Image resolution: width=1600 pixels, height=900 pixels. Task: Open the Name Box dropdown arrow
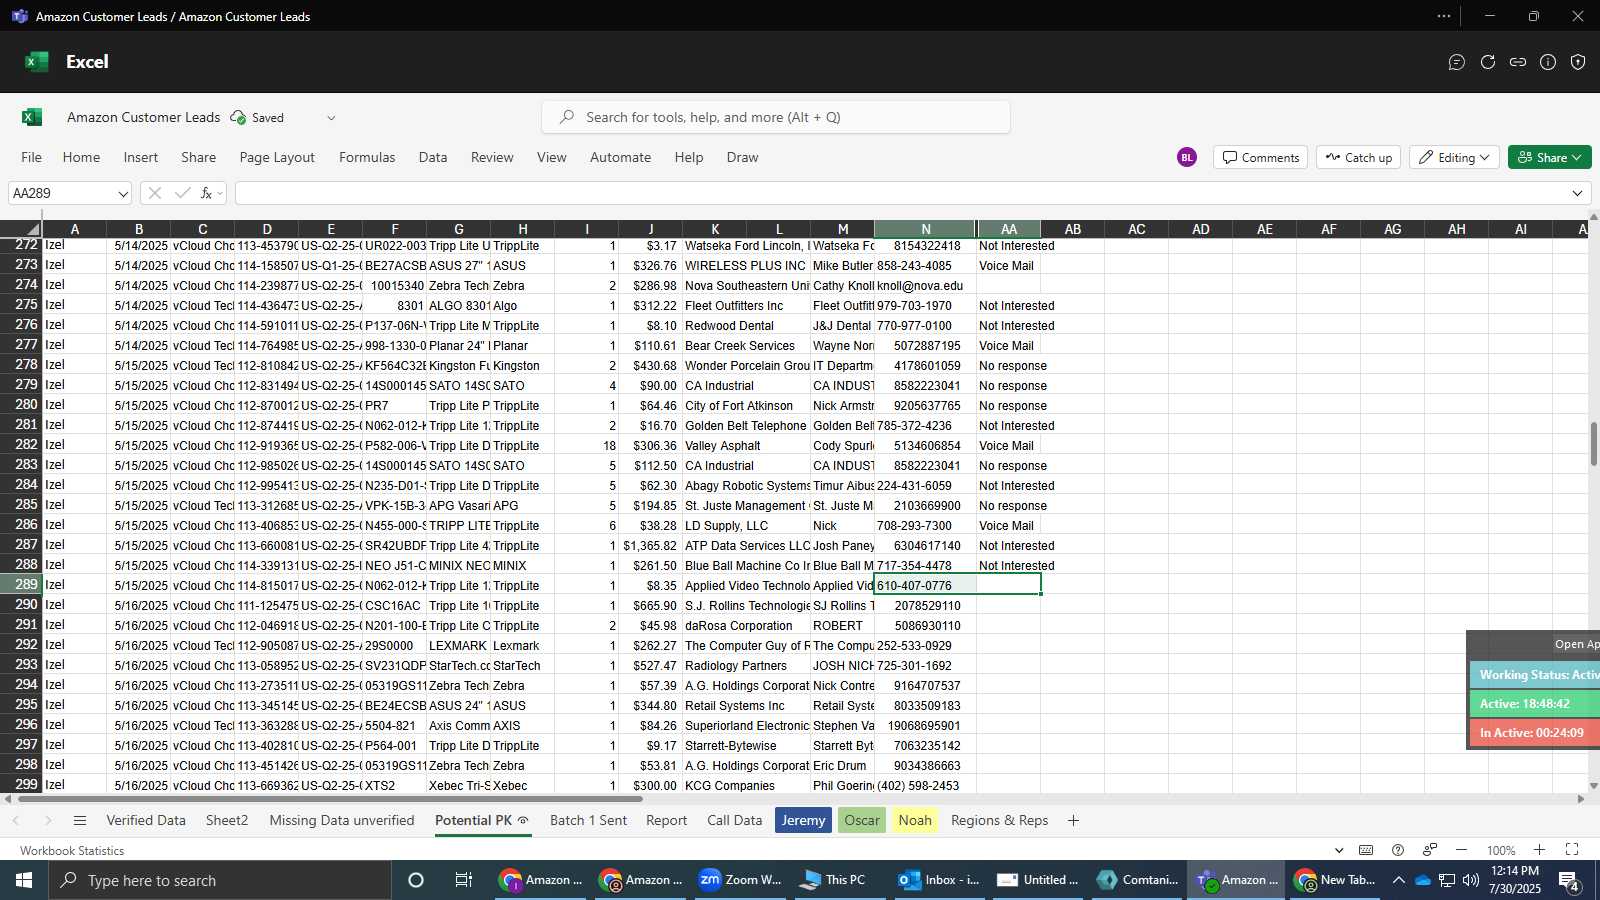(x=123, y=194)
